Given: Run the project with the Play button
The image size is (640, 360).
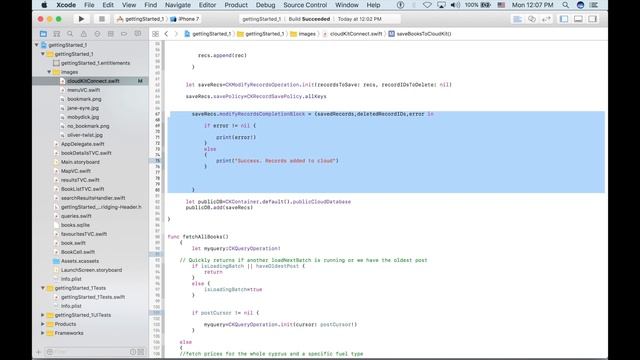Looking at the screenshot, I should 81,19.
